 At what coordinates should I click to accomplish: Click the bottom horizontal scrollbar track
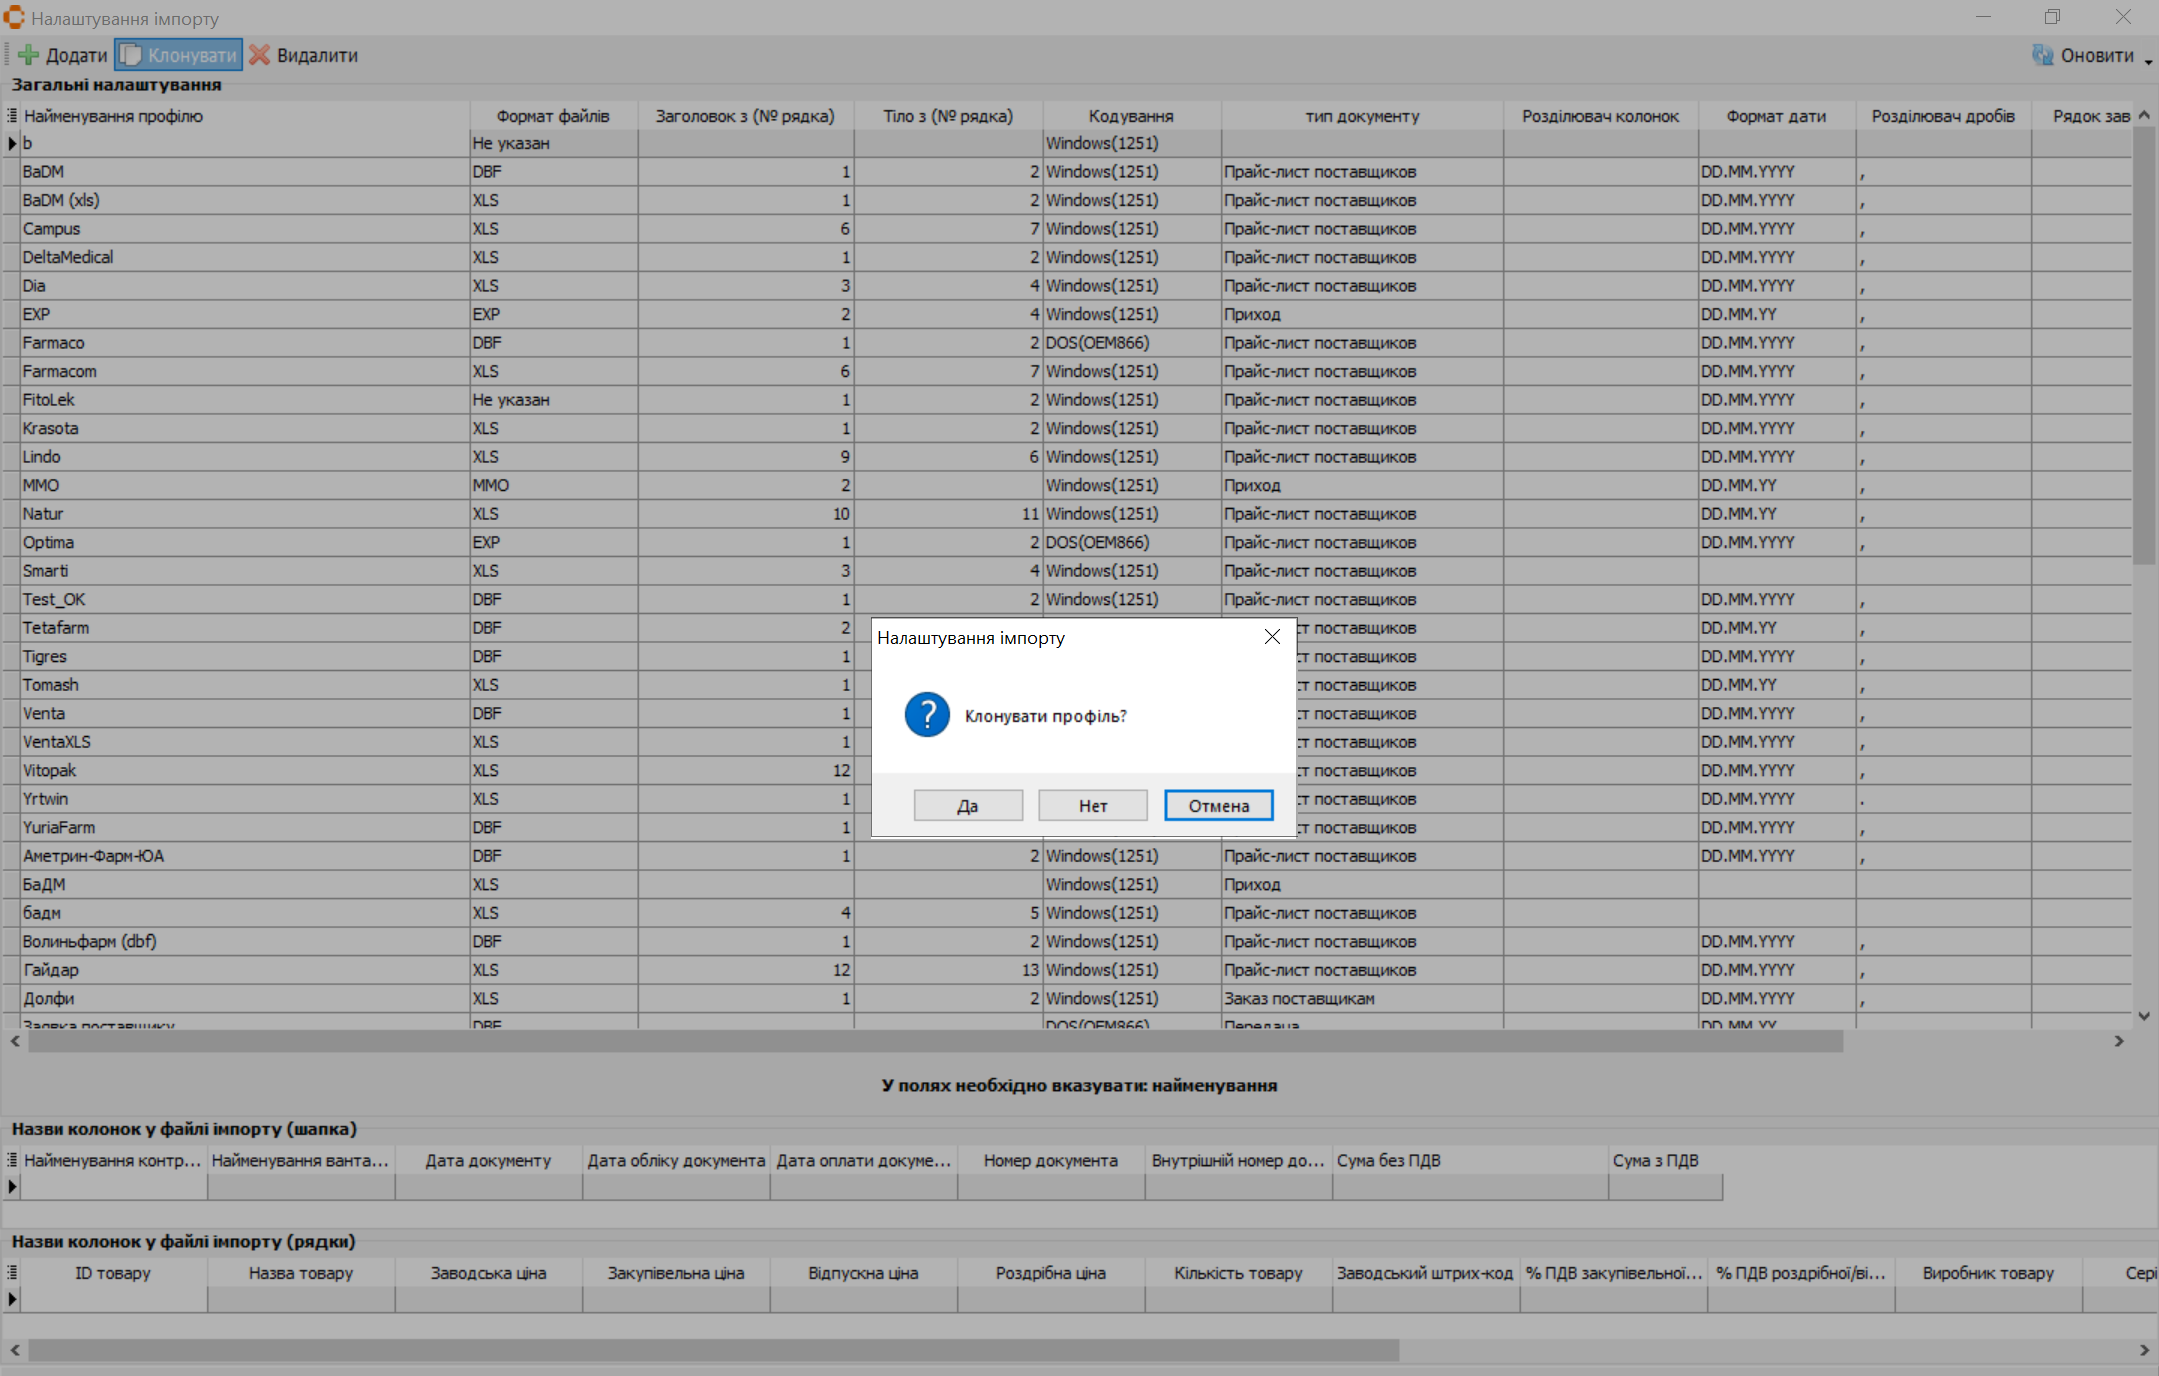(1760, 1351)
